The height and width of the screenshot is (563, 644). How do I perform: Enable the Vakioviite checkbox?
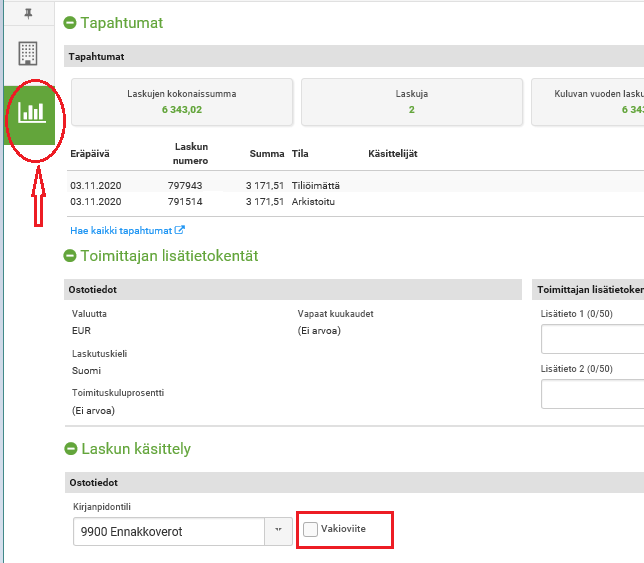(x=311, y=529)
